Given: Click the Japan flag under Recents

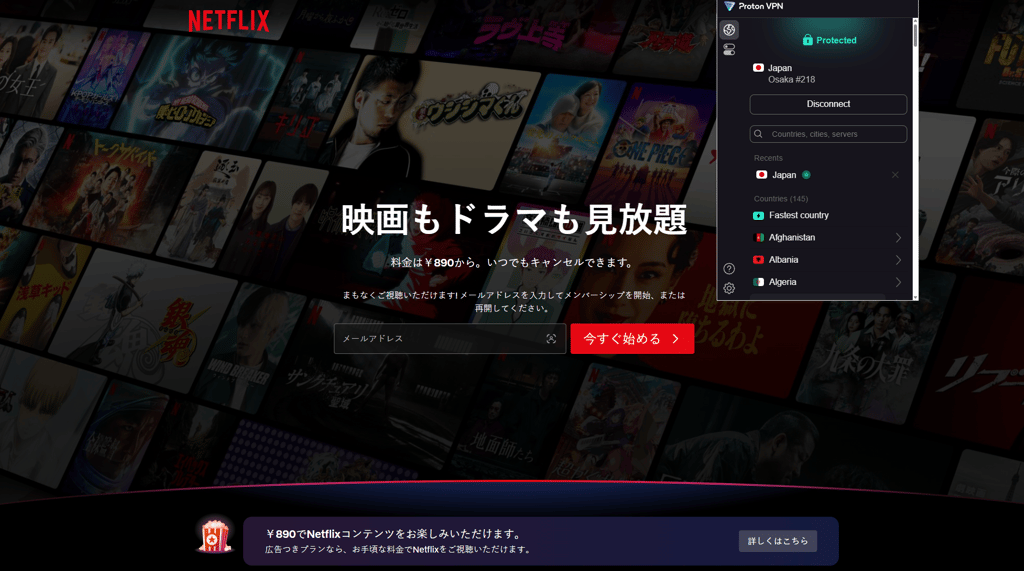Looking at the screenshot, I should click(761, 174).
